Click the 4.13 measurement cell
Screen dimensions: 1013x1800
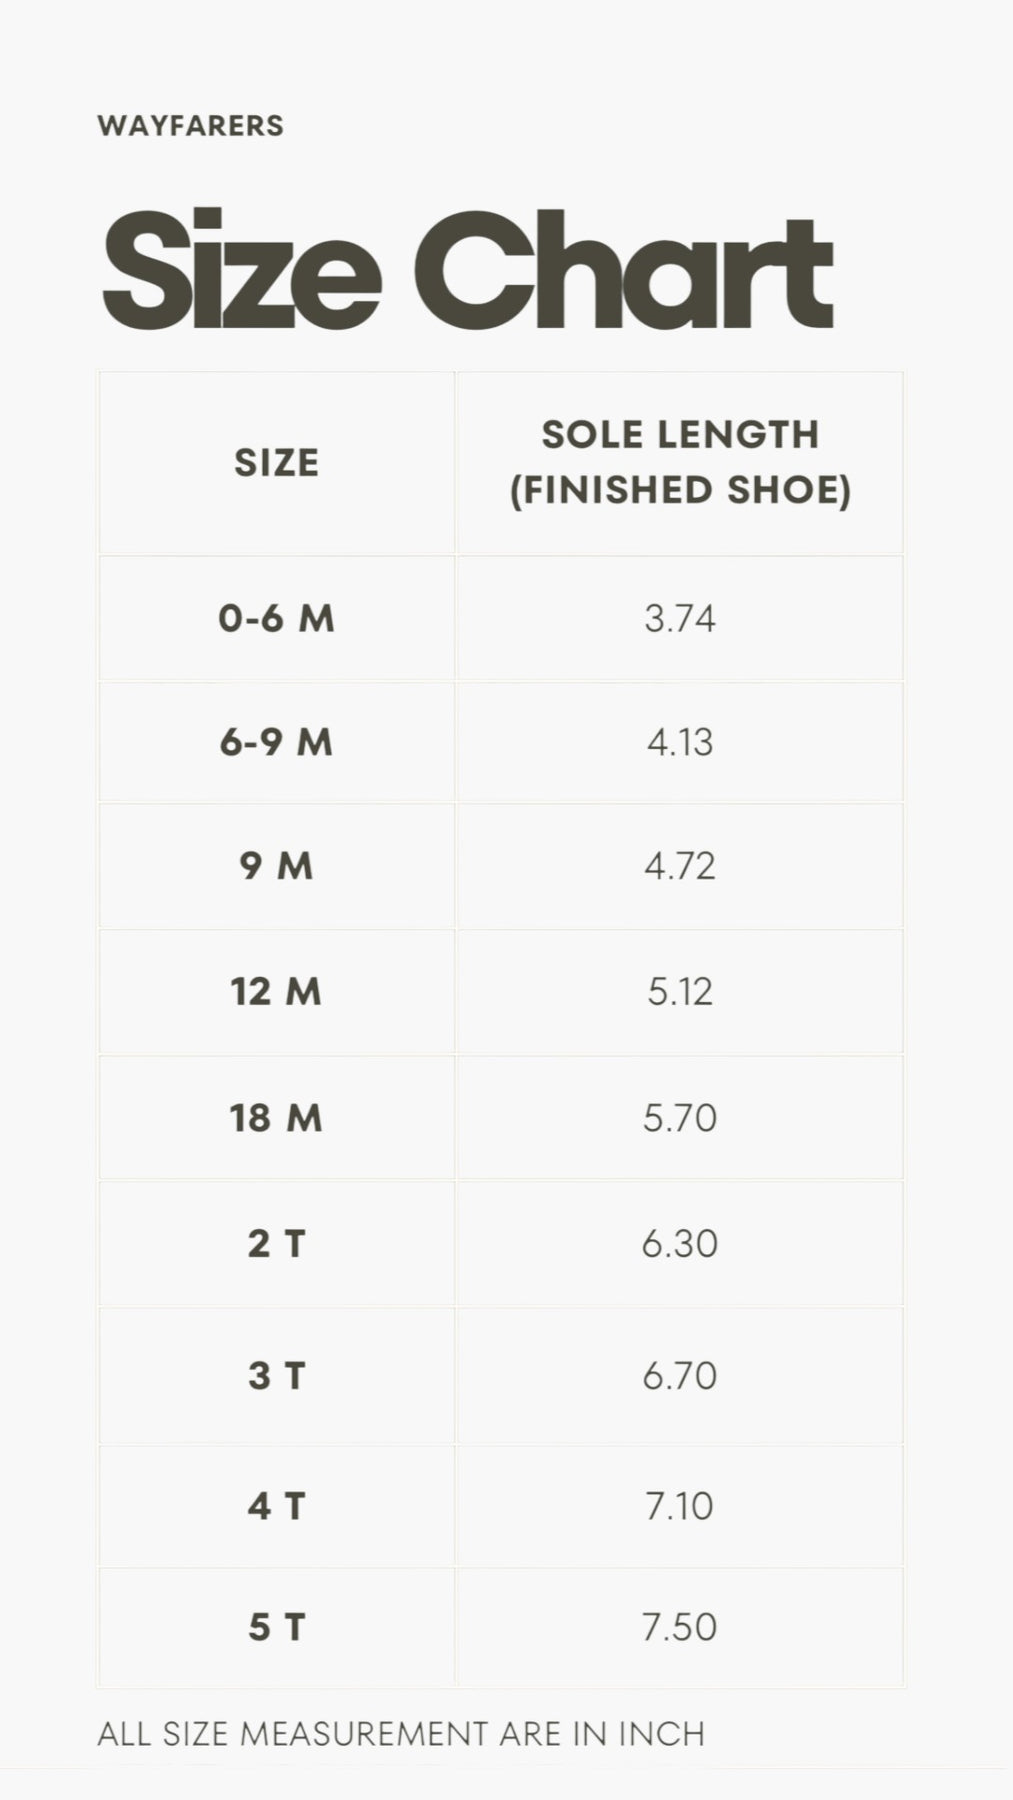[x=680, y=742]
